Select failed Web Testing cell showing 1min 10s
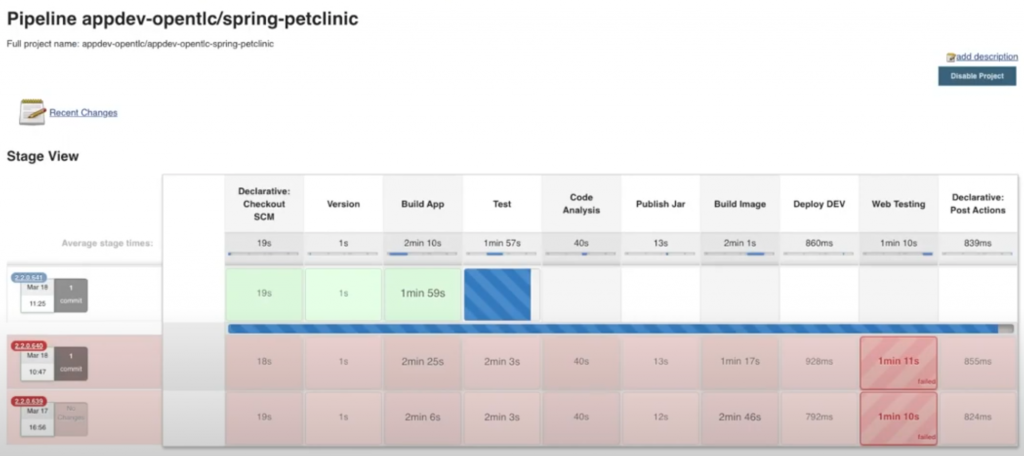This screenshot has height=456, width=1024. [898, 417]
